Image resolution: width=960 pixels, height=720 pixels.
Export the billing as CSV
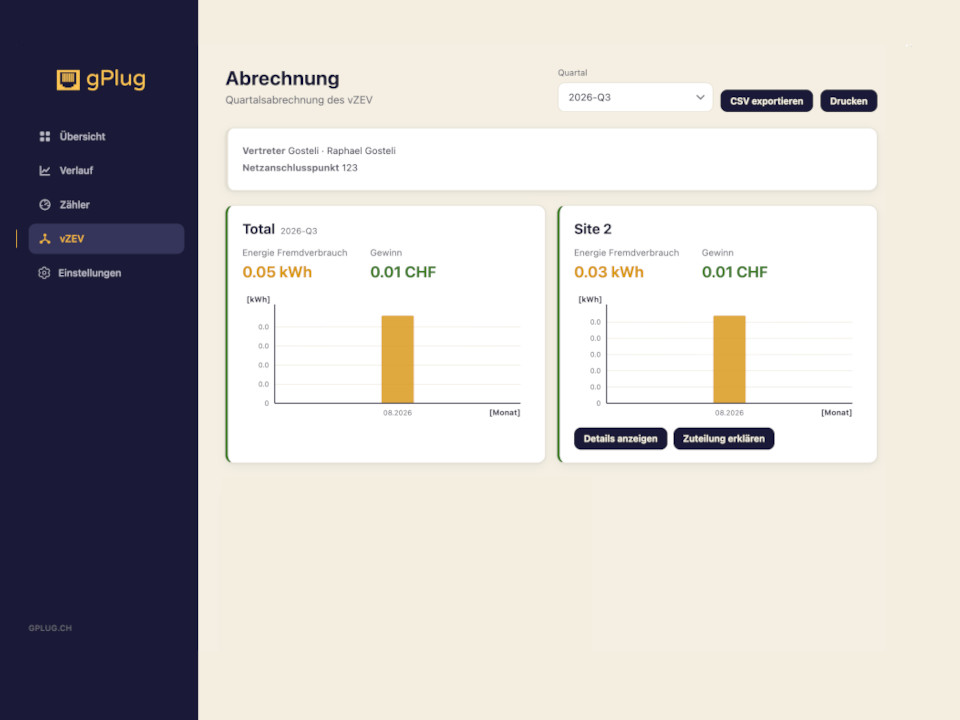click(767, 101)
